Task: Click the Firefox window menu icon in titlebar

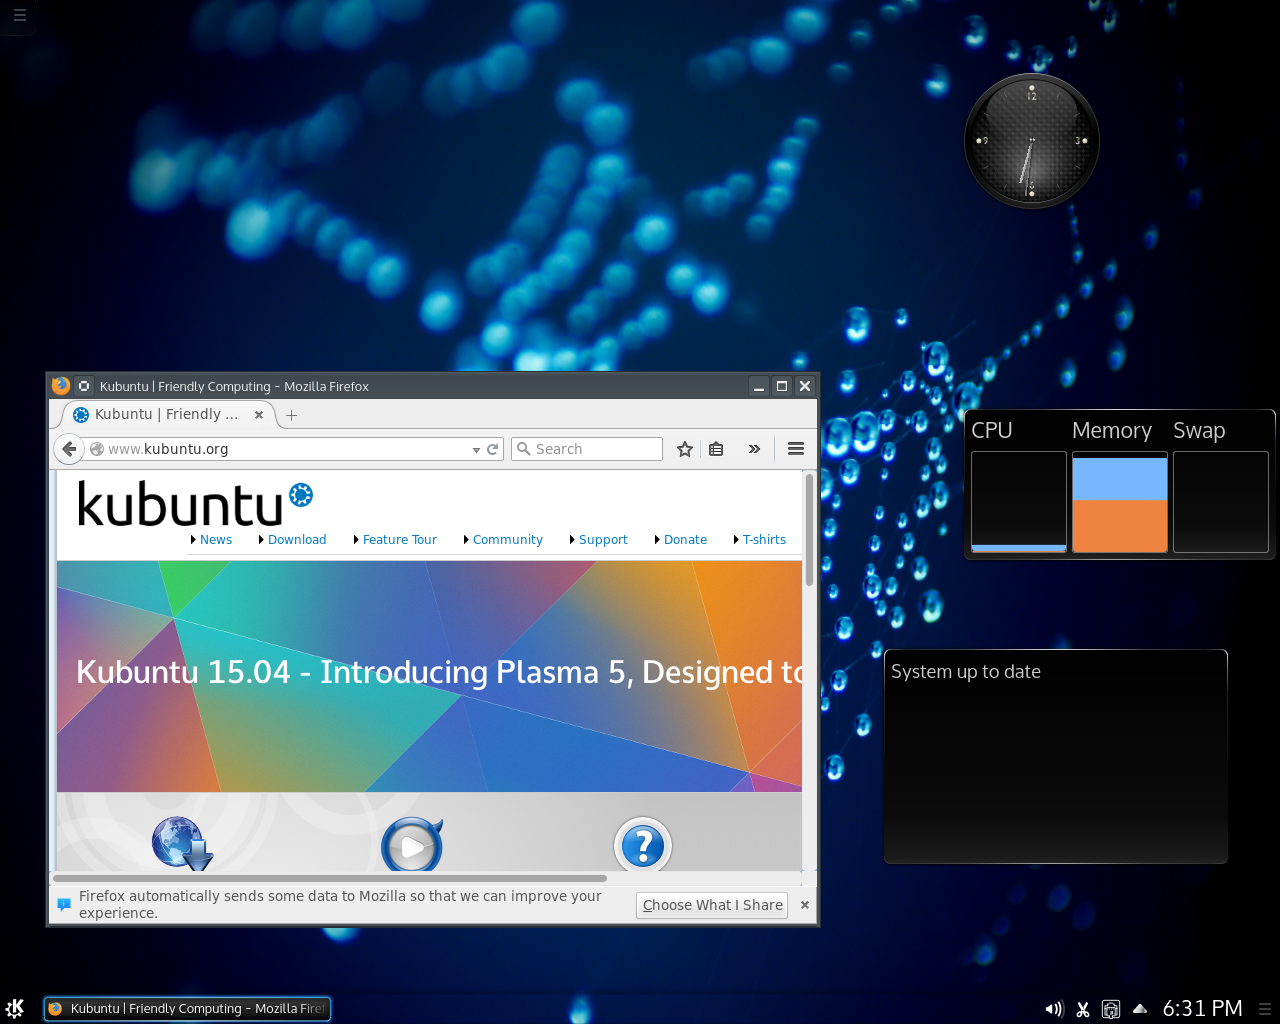Action: (x=61, y=386)
